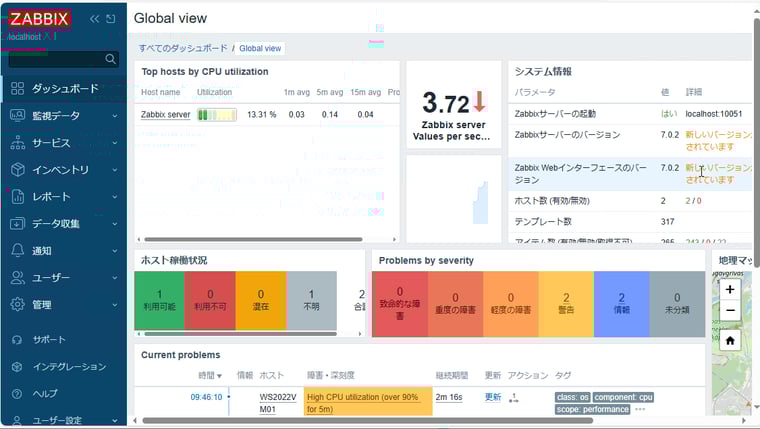Click the テンプレート数 317 value
The width and height of the screenshot is (760, 429).
[667, 222]
